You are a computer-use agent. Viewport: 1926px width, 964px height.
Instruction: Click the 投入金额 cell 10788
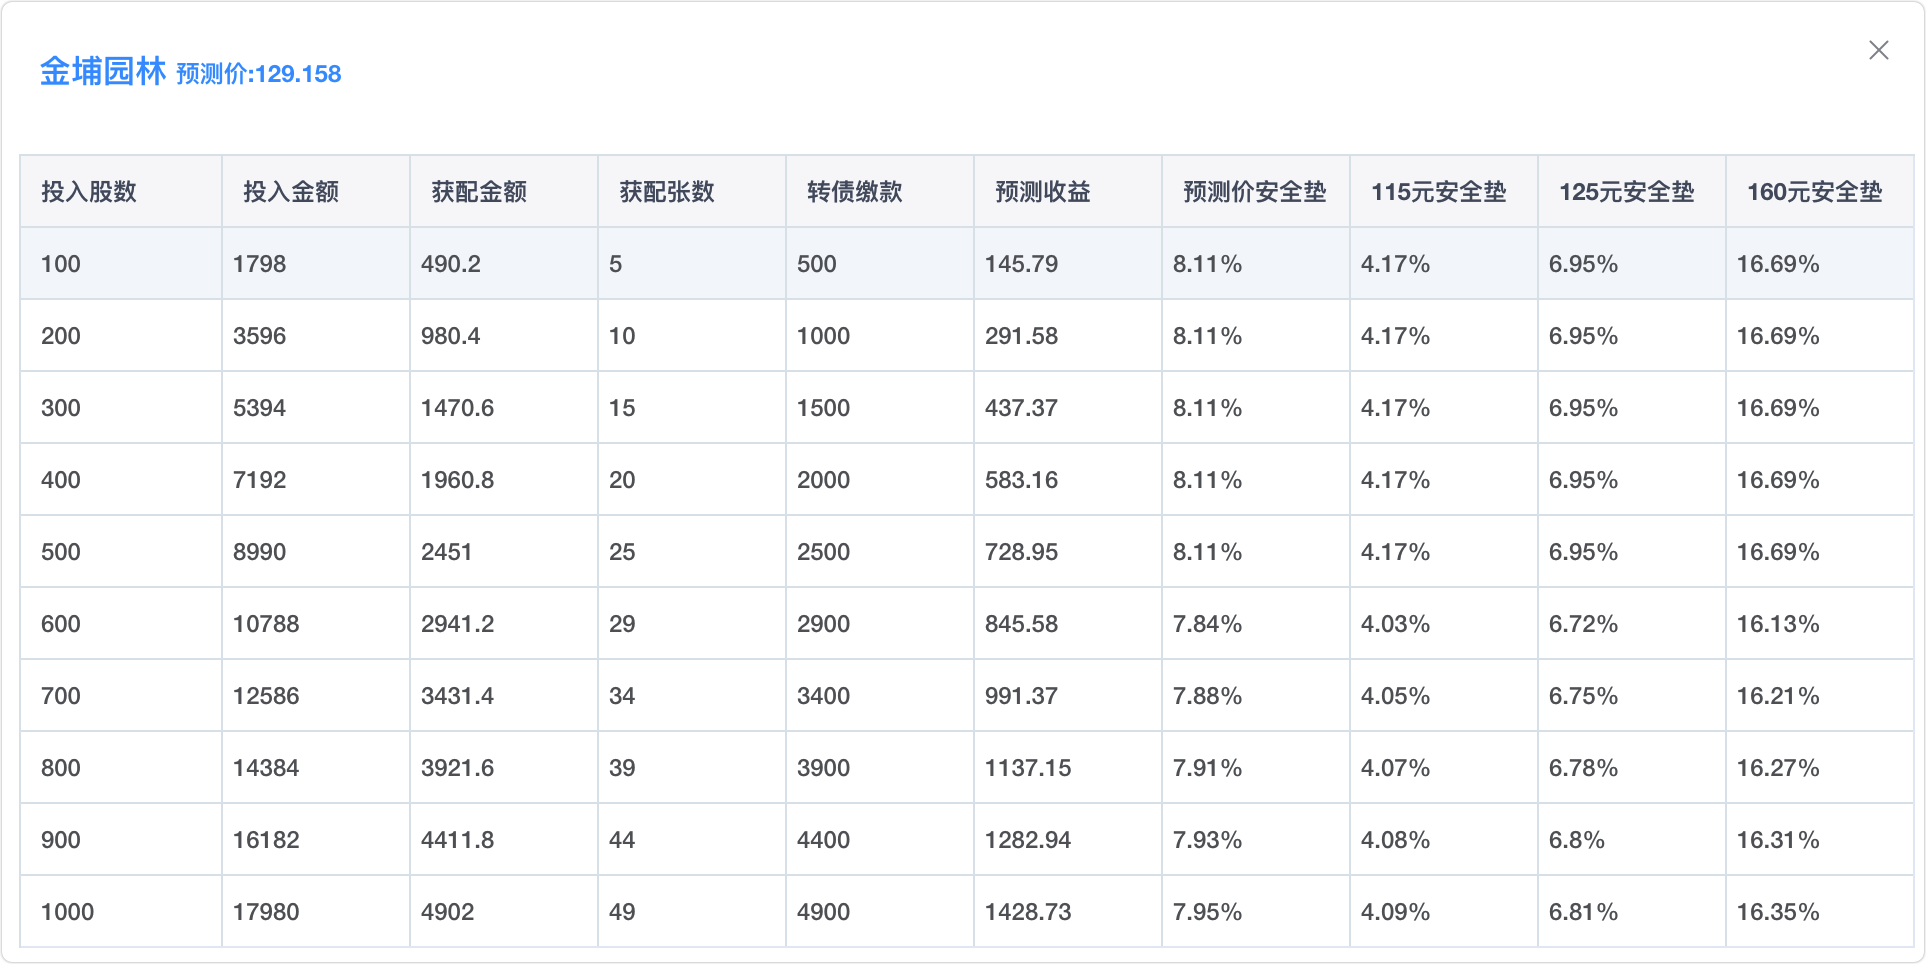[266, 624]
